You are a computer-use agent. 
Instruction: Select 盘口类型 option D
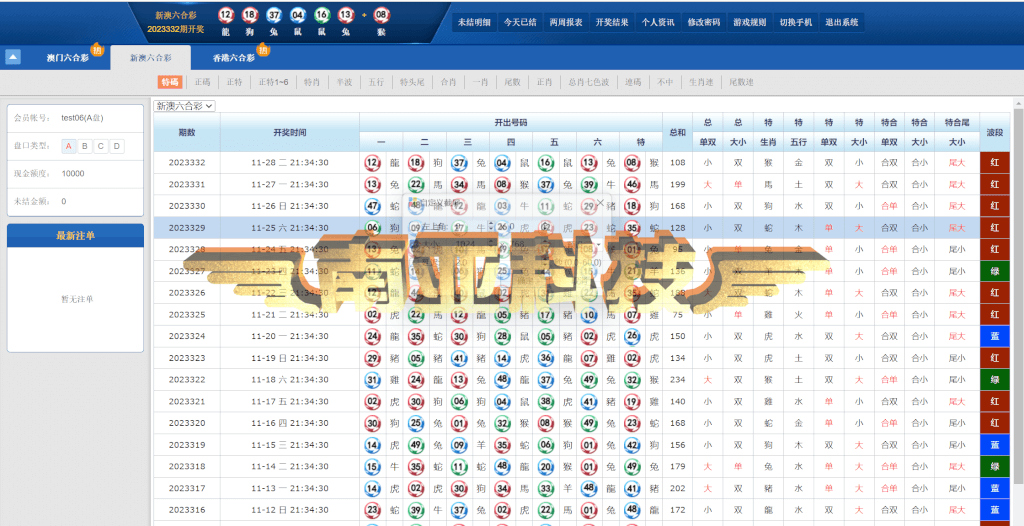click(x=117, y=146)
